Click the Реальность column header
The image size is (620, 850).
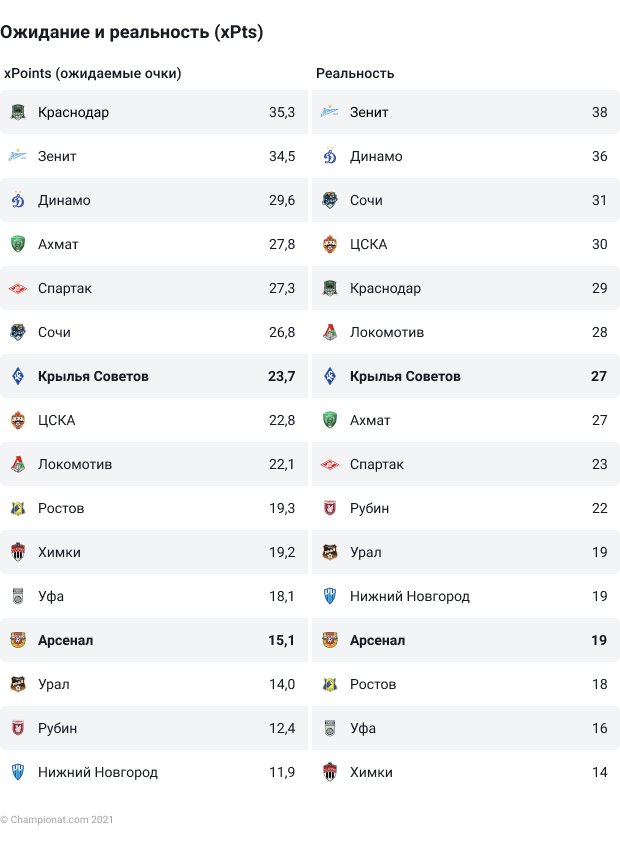coord(355,73)
